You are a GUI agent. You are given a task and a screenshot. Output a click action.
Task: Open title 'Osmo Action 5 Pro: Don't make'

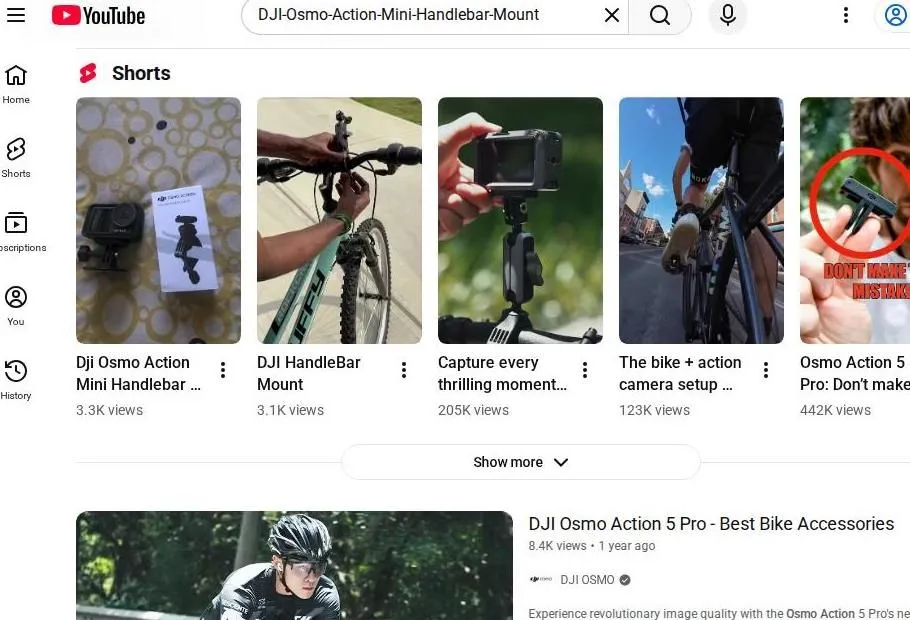(855, 373)
